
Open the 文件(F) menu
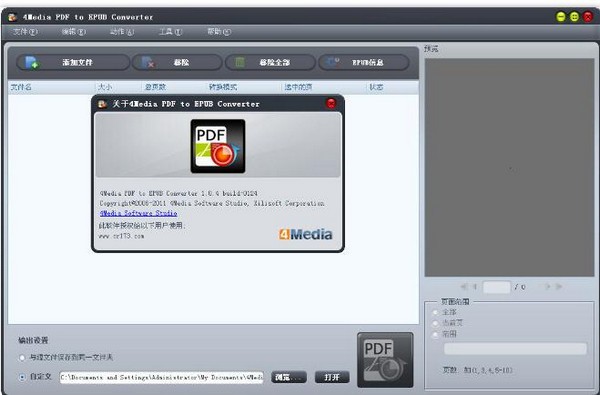[25, 32]
